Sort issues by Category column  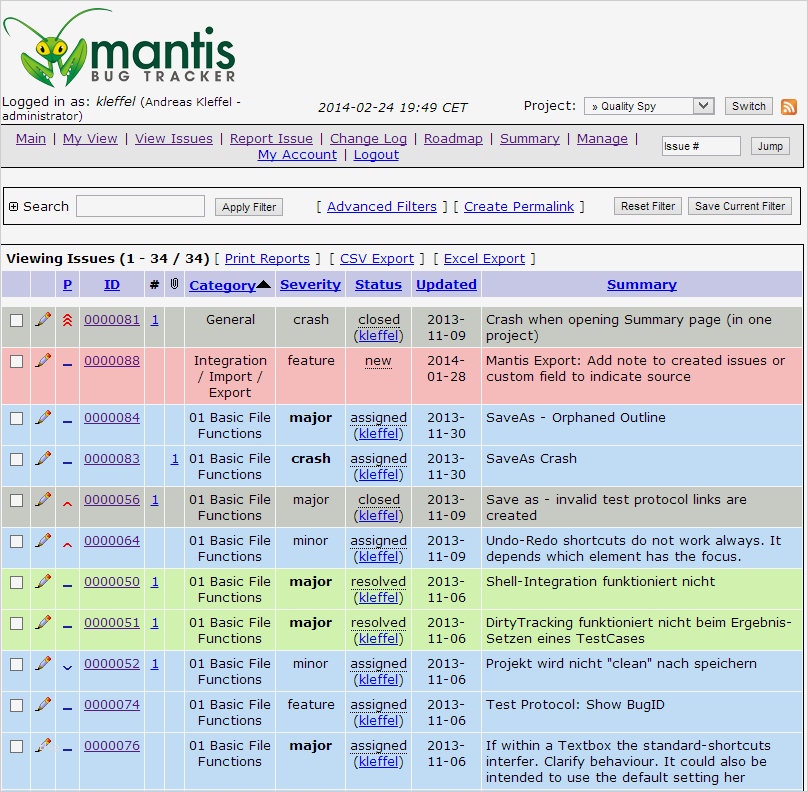[x=222, y=285]
